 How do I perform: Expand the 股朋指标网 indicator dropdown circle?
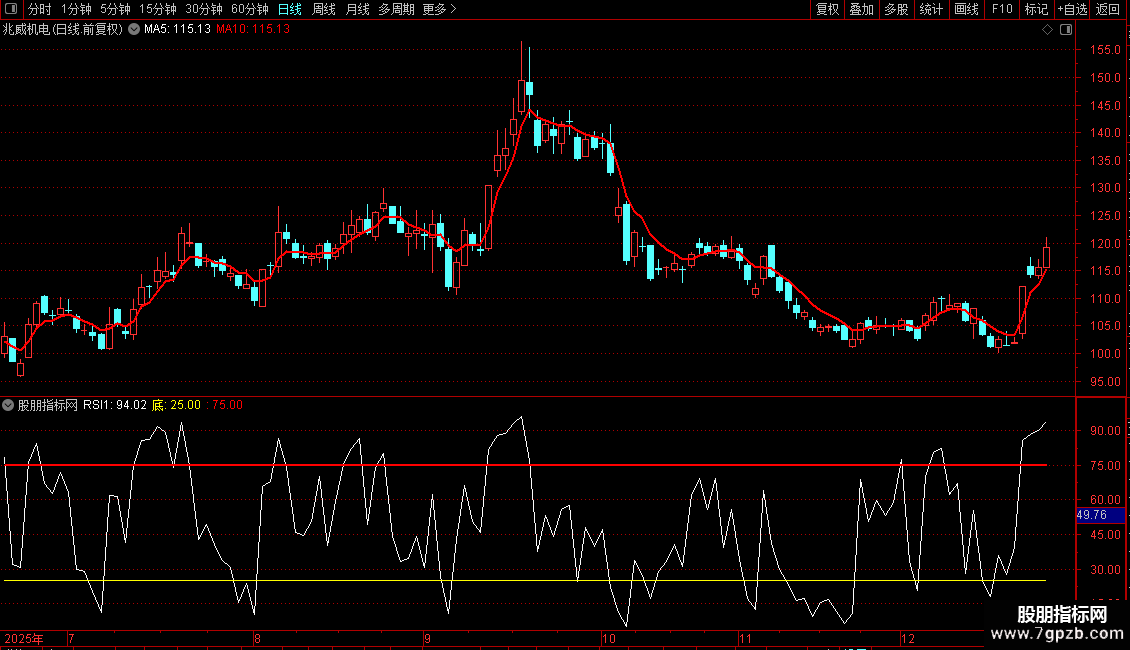click(x=8, y=405)
